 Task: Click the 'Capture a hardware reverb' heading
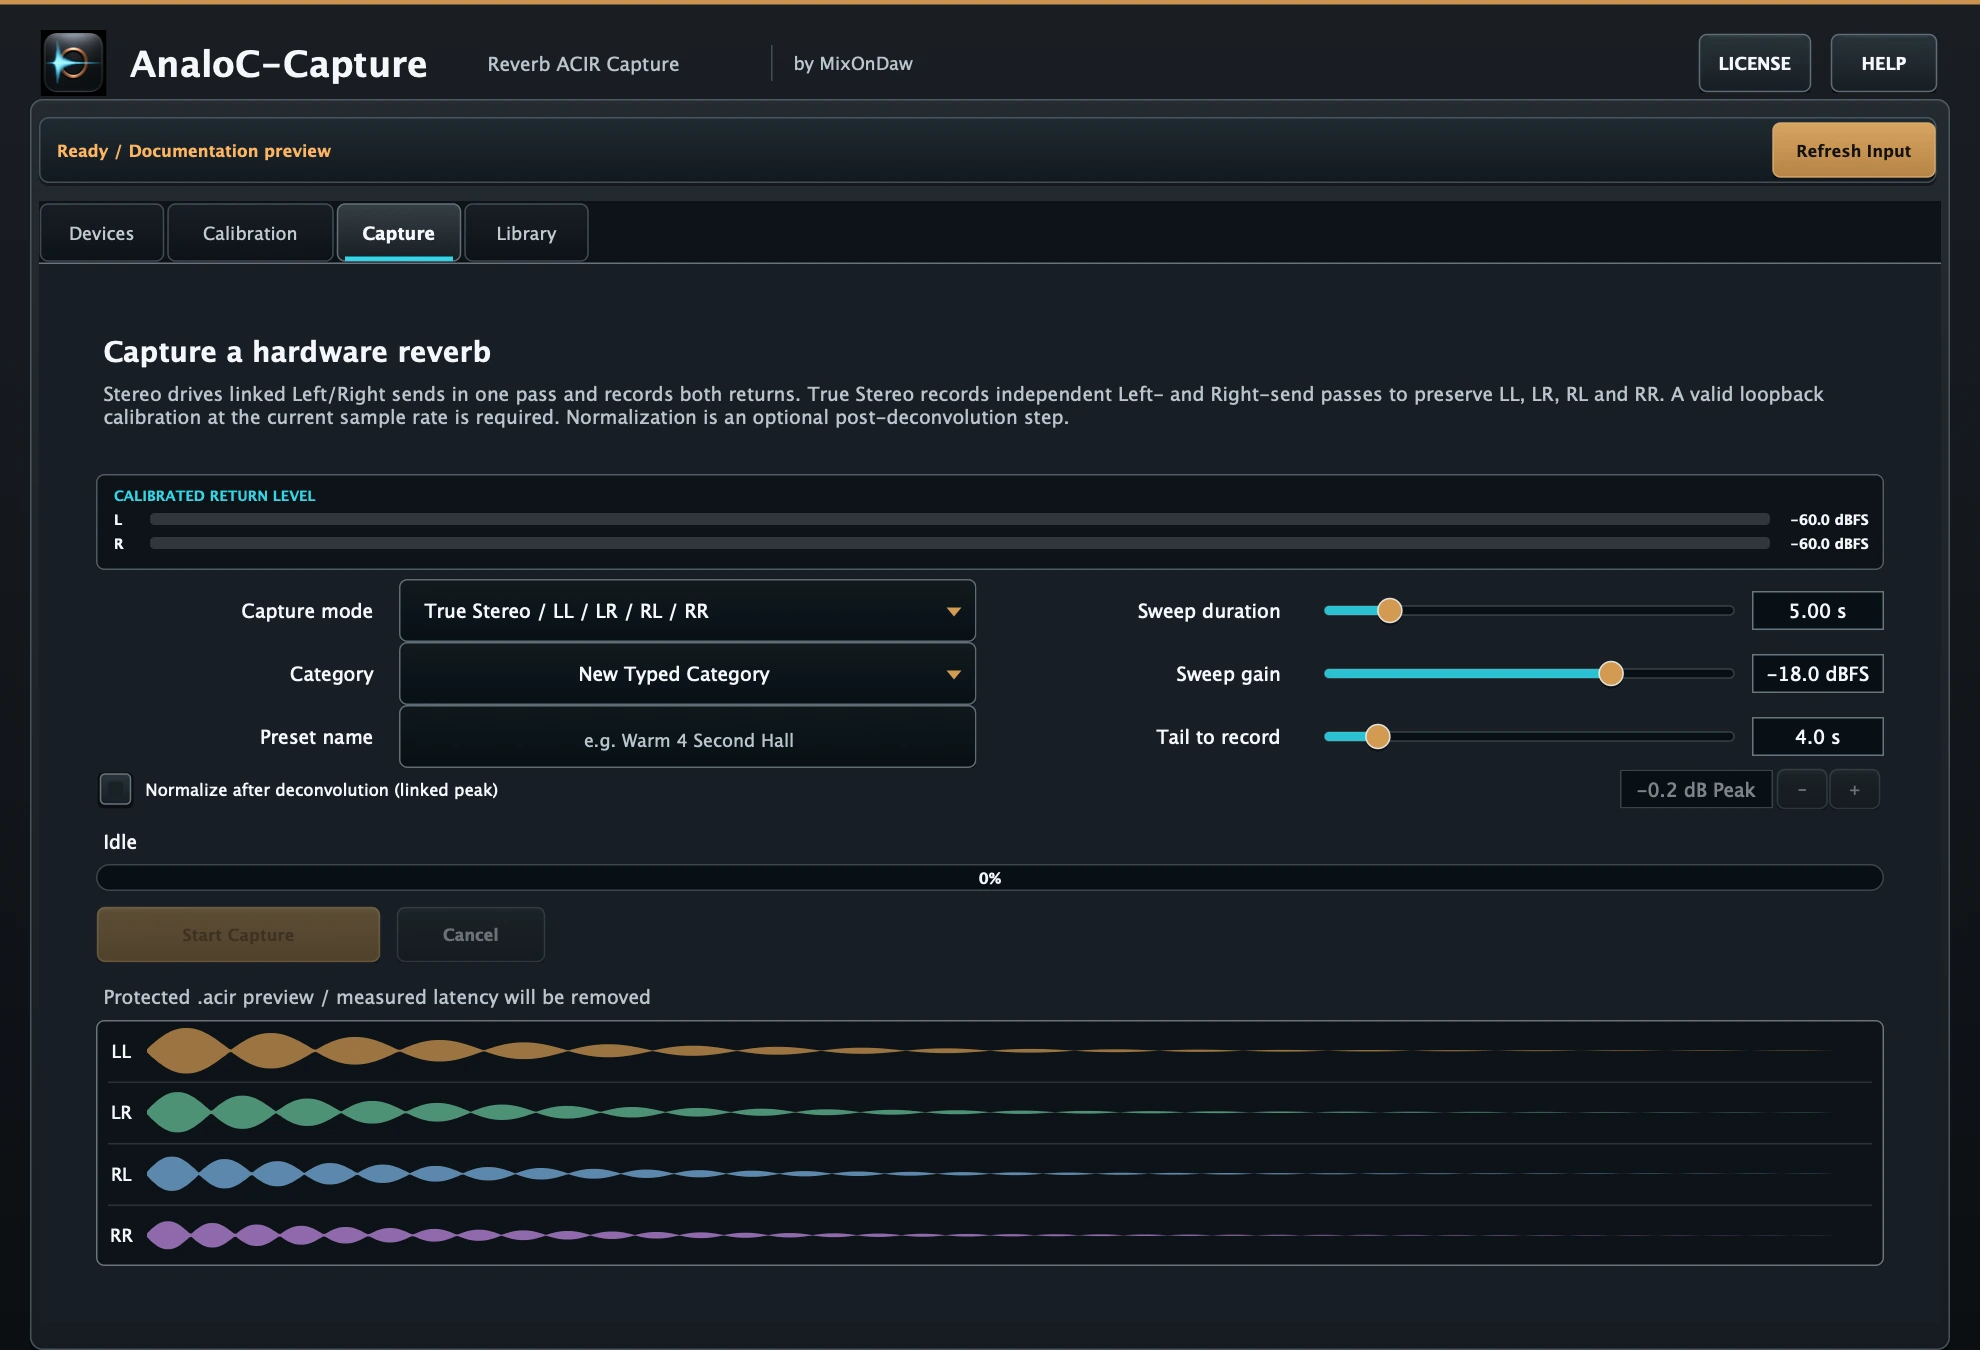point(297,352)
